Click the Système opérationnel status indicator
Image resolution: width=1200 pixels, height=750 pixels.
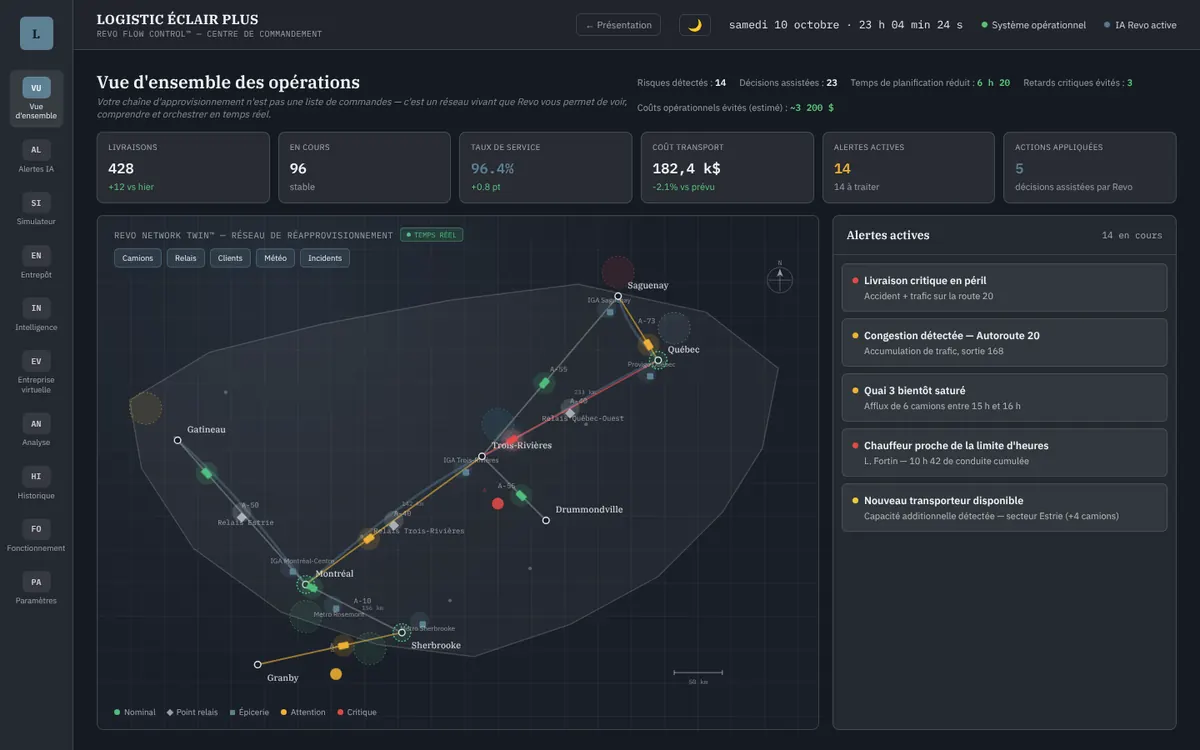(x=1033, y=25)
